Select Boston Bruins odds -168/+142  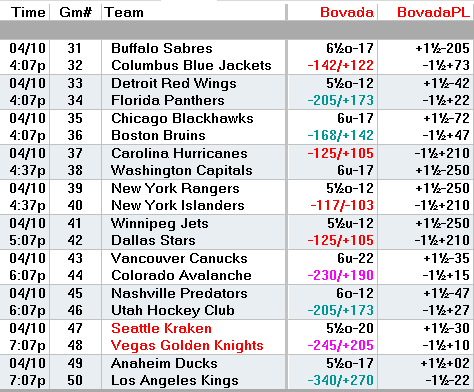coord(340,135)
